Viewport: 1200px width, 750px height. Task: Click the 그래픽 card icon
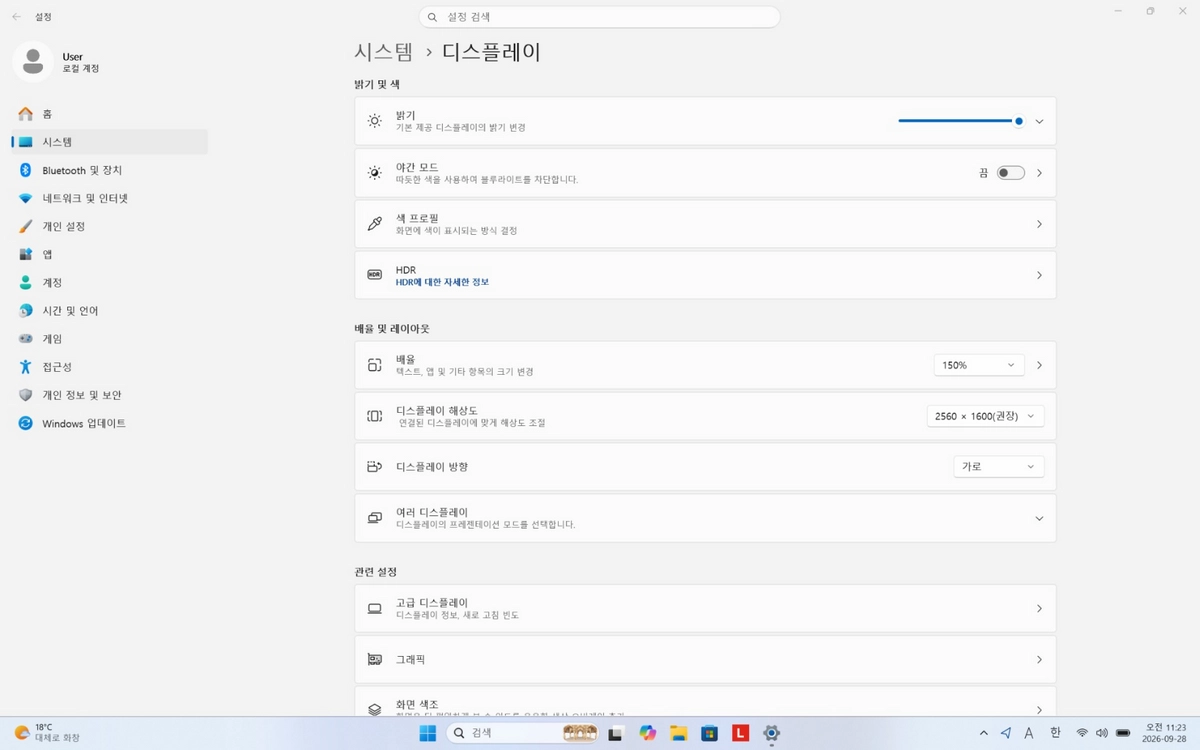coord(374,660)
